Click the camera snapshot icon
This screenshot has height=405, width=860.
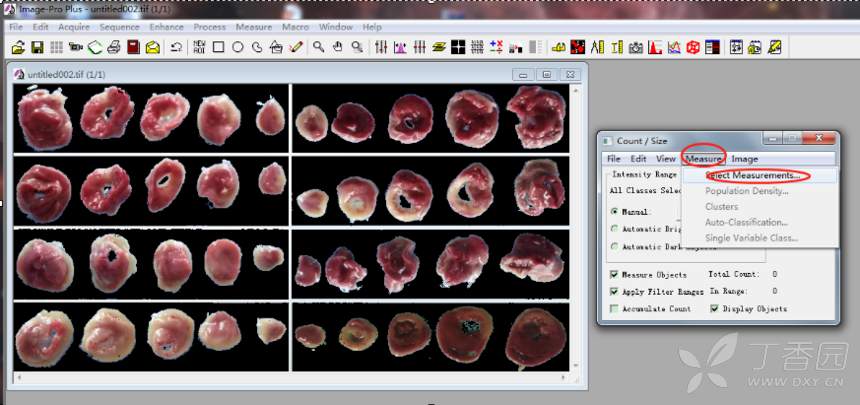coord(635,47)
